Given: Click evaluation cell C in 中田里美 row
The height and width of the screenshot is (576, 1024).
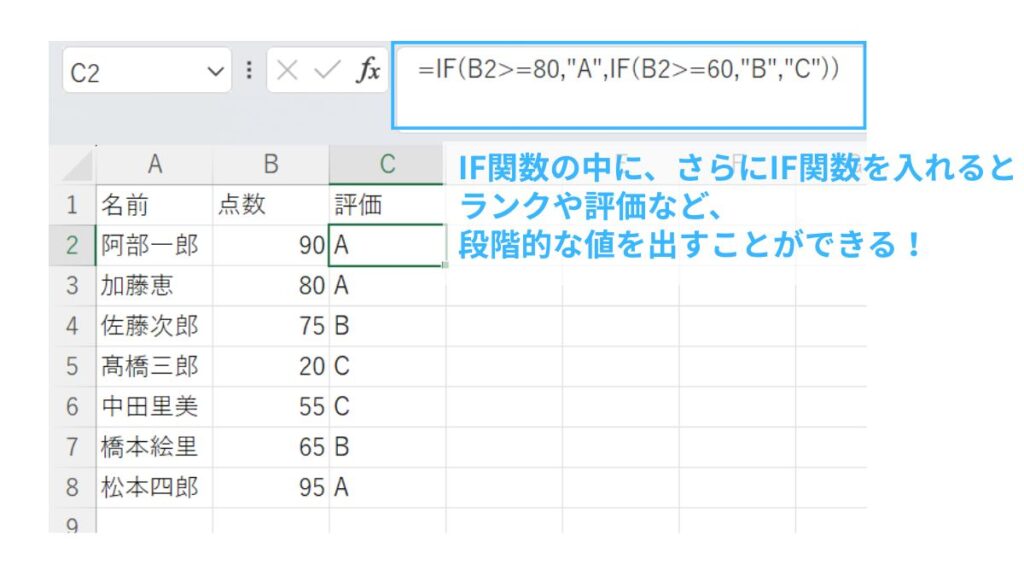Looking at the screenshot, I should (387, 407).
